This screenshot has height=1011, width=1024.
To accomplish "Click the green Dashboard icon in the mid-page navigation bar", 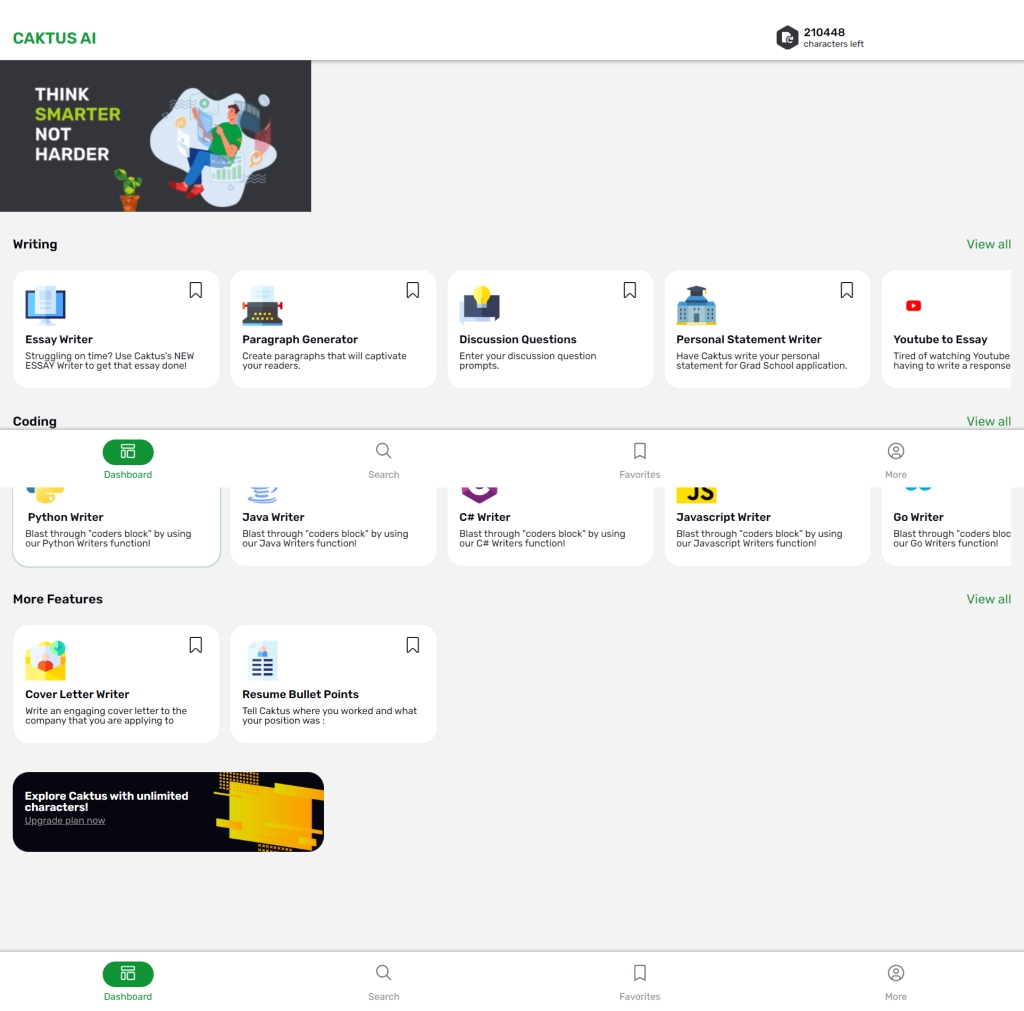I will coord(128,452).
